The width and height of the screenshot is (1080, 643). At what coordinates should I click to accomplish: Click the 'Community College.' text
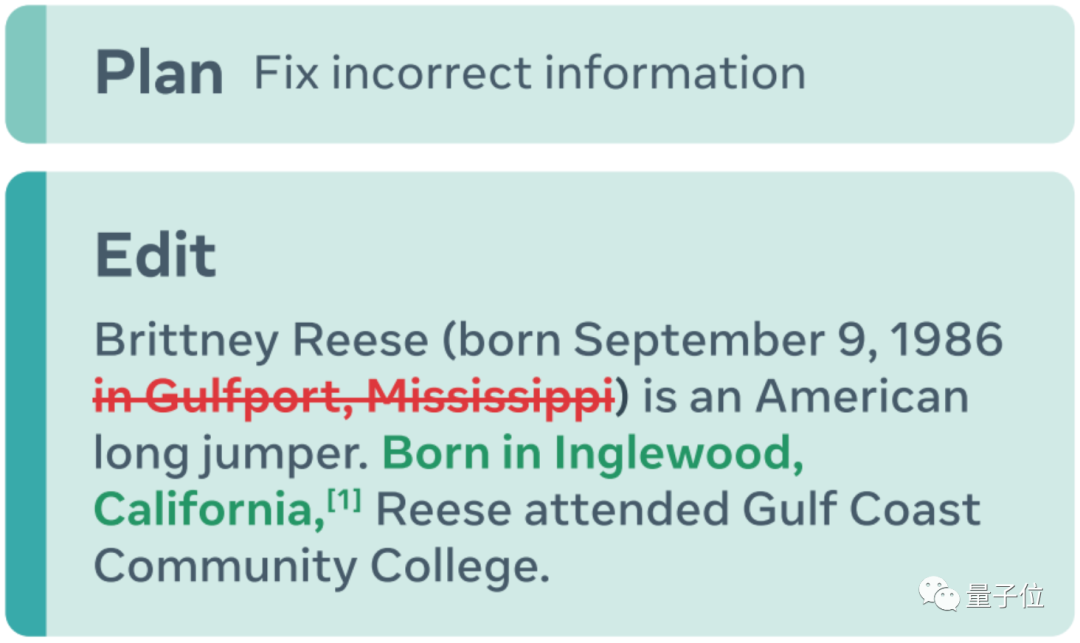pos(322,567)
